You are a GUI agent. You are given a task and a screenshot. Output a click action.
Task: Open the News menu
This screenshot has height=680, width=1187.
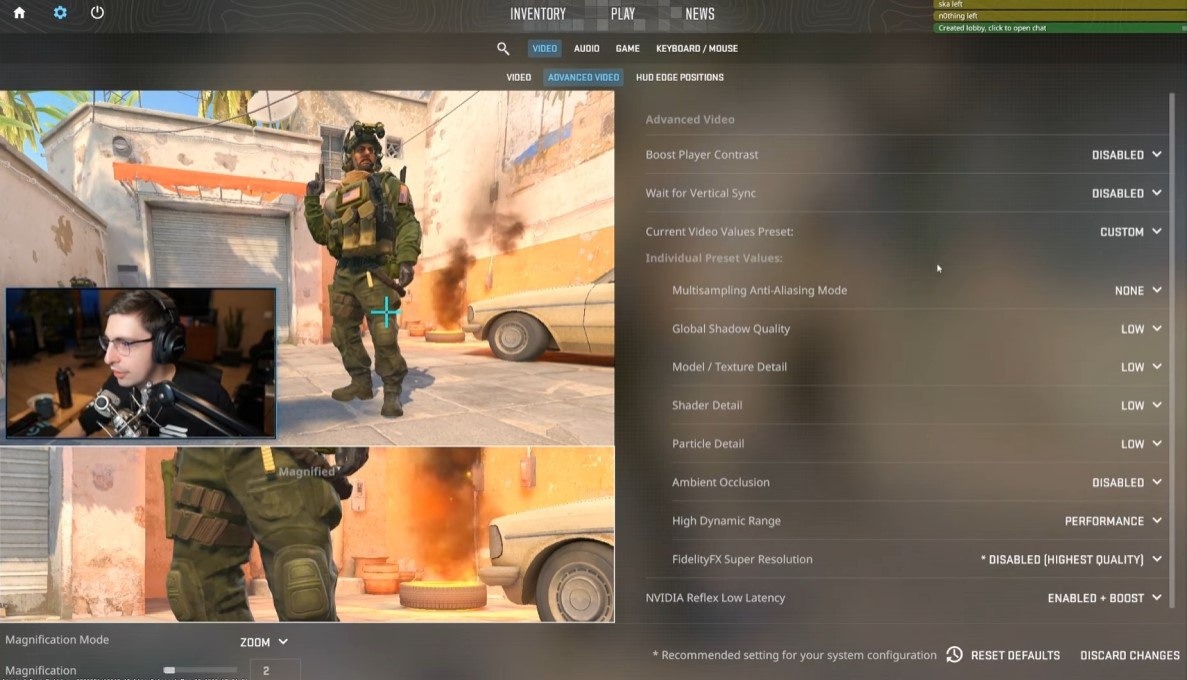[699, 14]
